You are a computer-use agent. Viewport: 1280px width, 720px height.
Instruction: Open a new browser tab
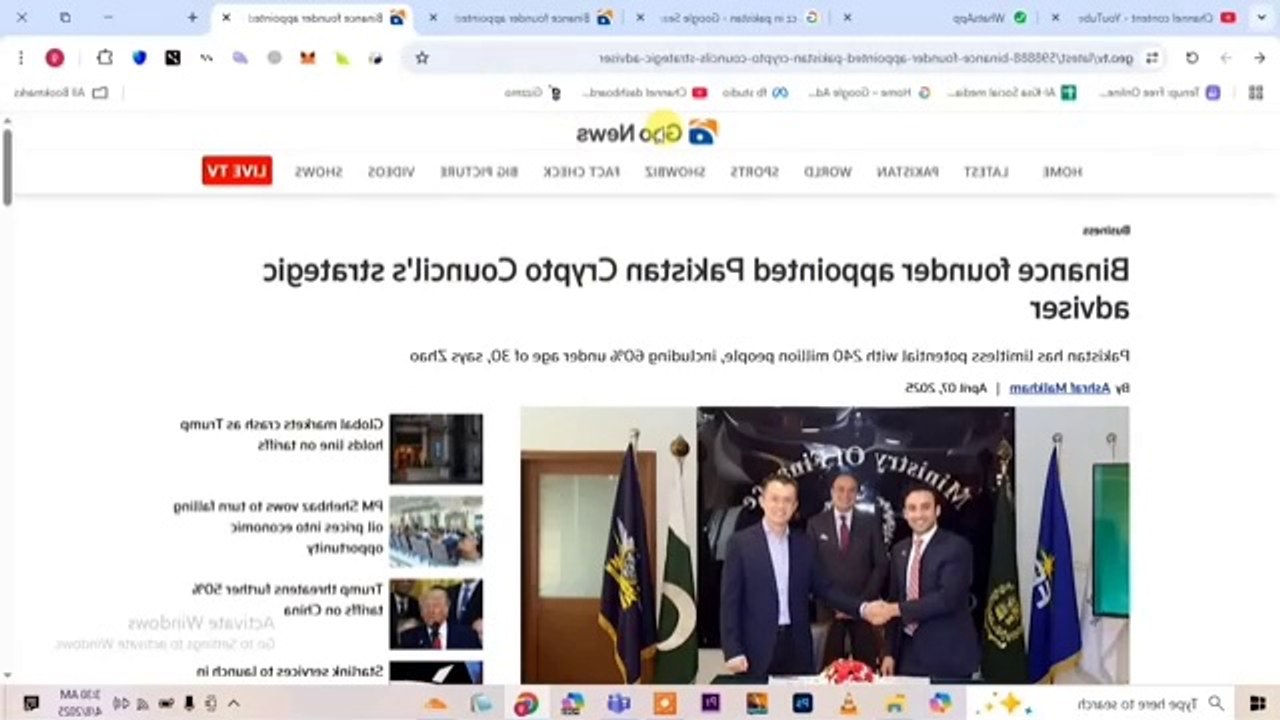click(x=192, y=17)
